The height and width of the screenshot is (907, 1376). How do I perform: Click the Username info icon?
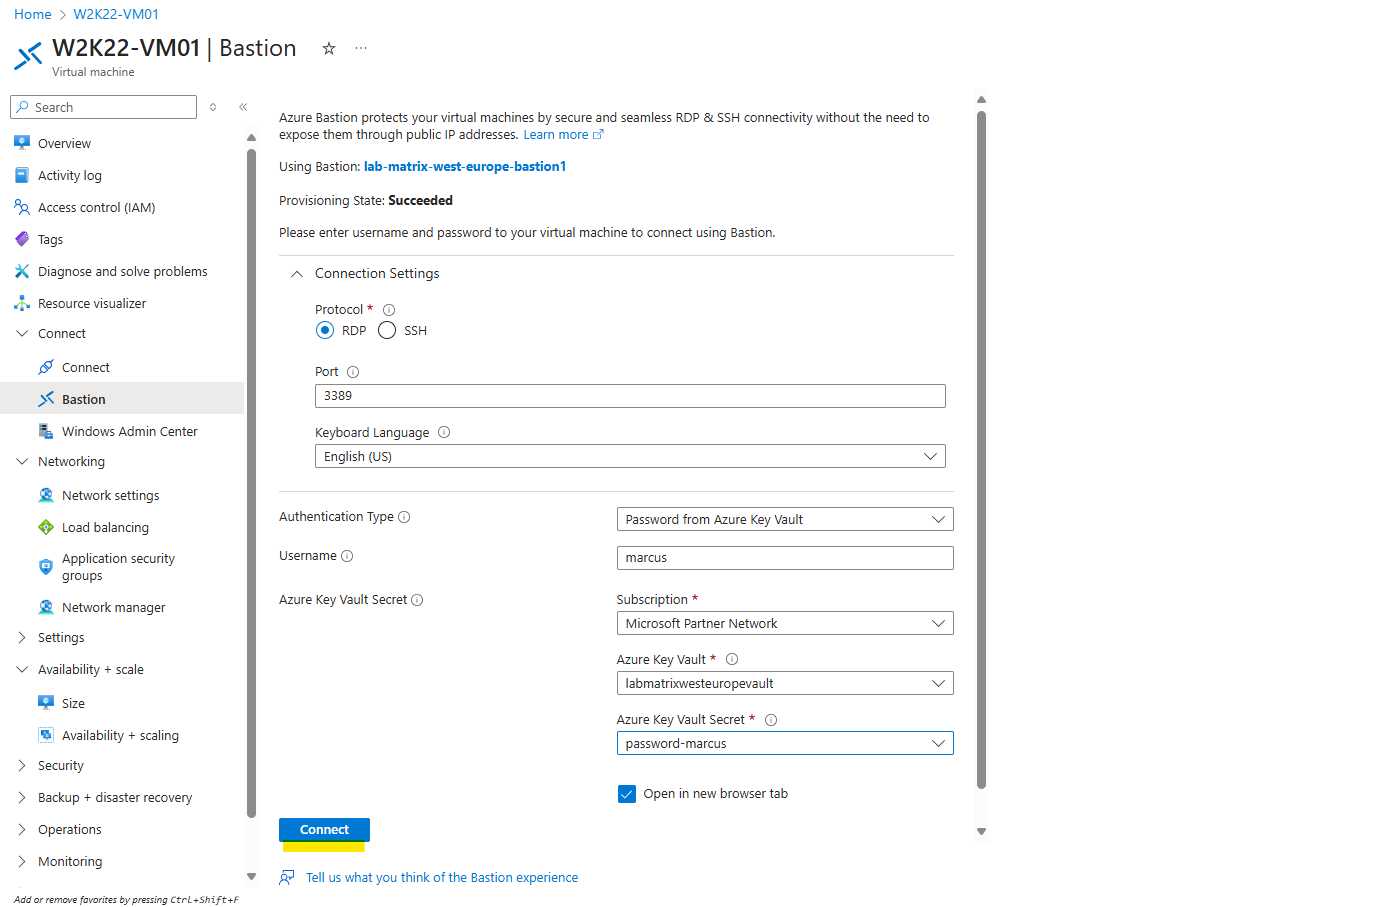pos(347,556)
